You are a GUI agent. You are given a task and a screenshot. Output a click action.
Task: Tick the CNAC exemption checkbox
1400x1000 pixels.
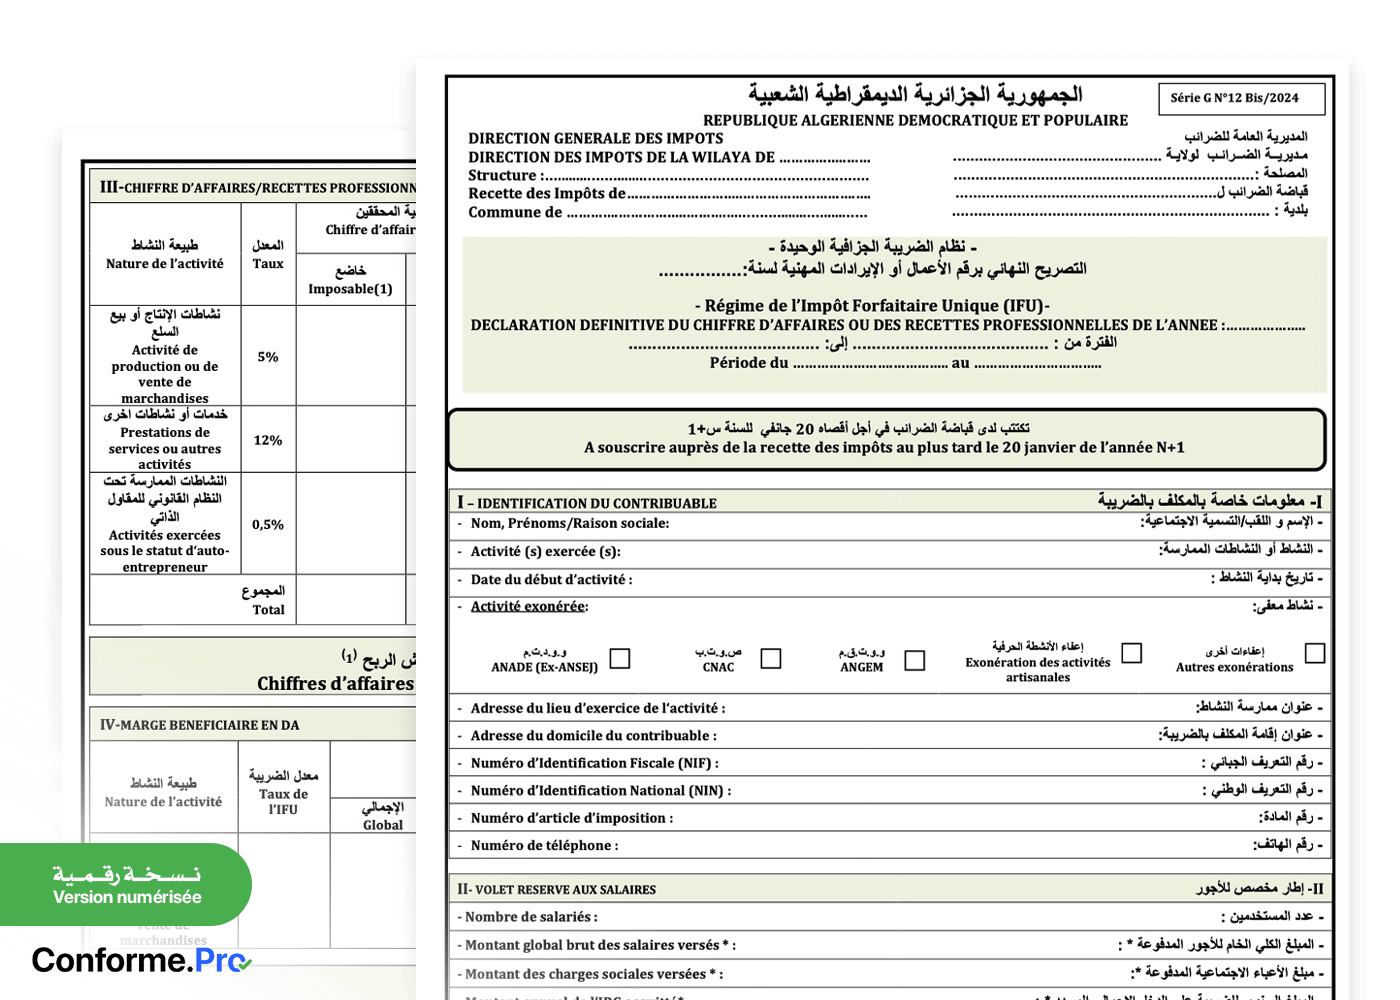pos(770,658)
